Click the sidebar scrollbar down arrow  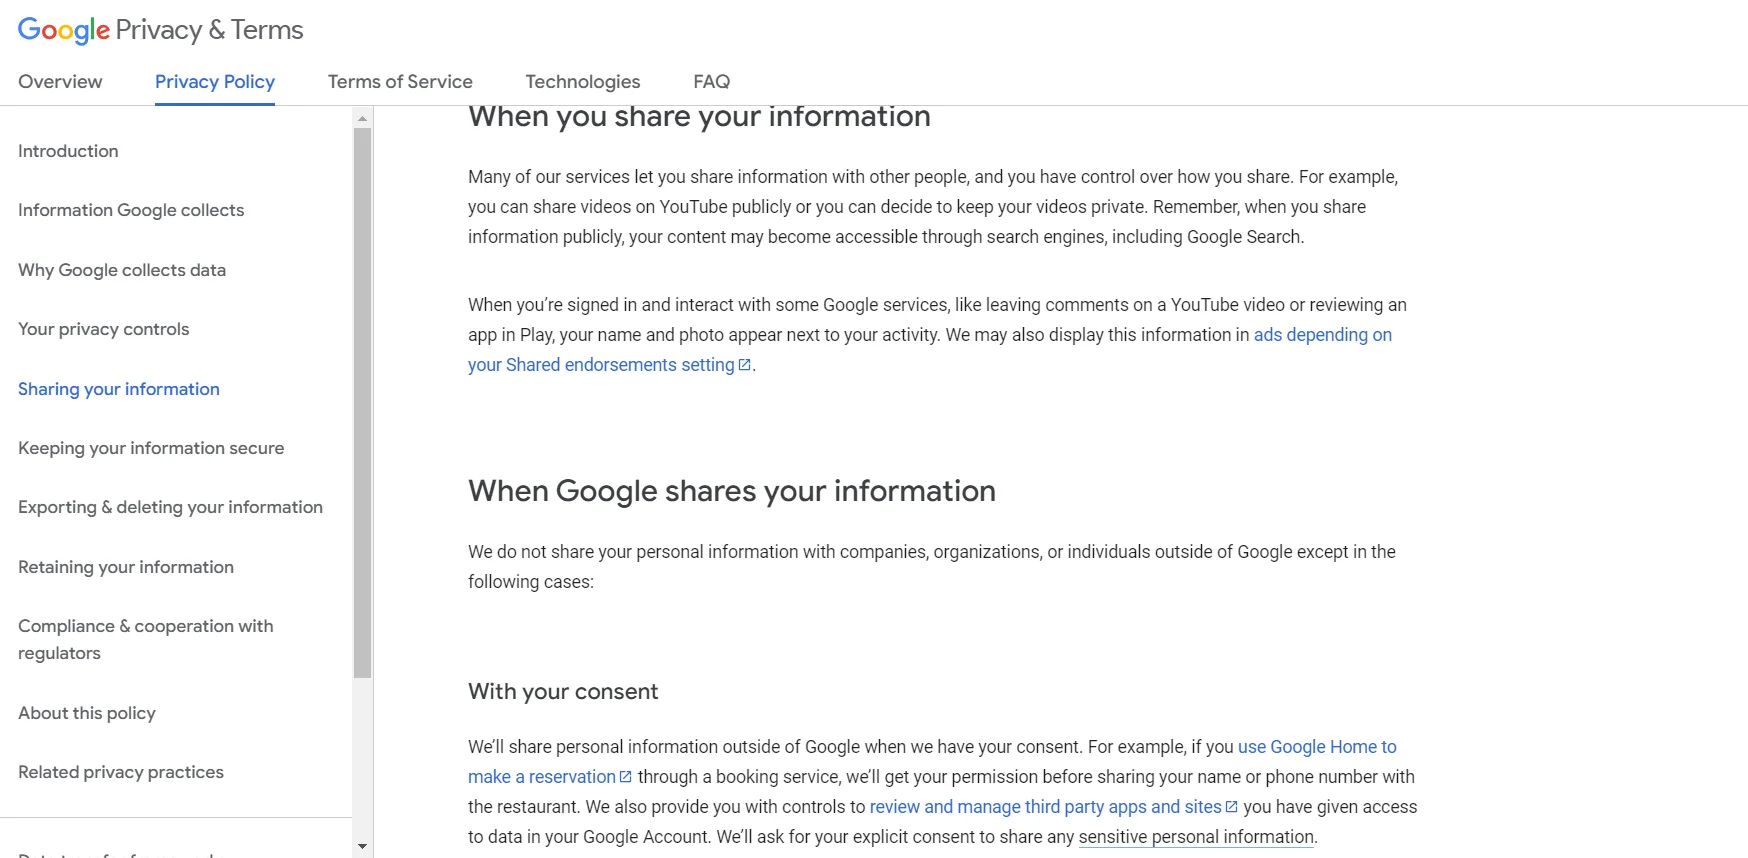pyautogui.click(x=362, y=847)
